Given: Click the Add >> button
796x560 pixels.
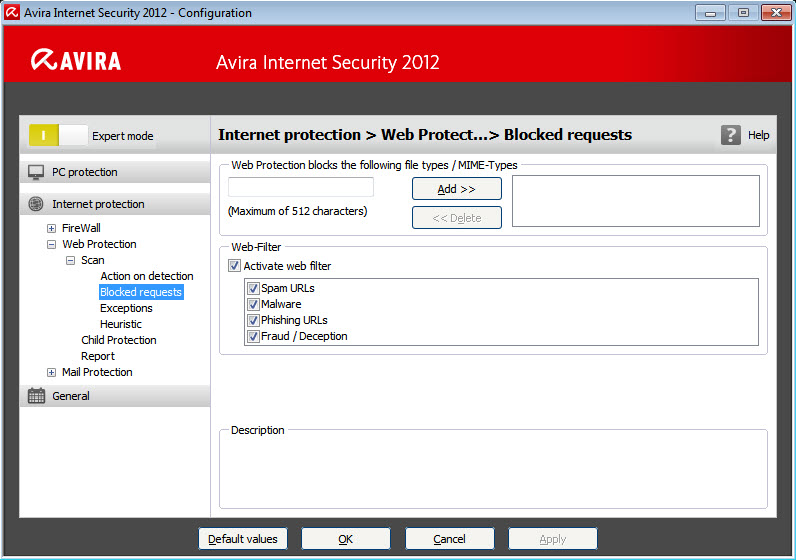Looking at the screenshot, I should point(457,189).
